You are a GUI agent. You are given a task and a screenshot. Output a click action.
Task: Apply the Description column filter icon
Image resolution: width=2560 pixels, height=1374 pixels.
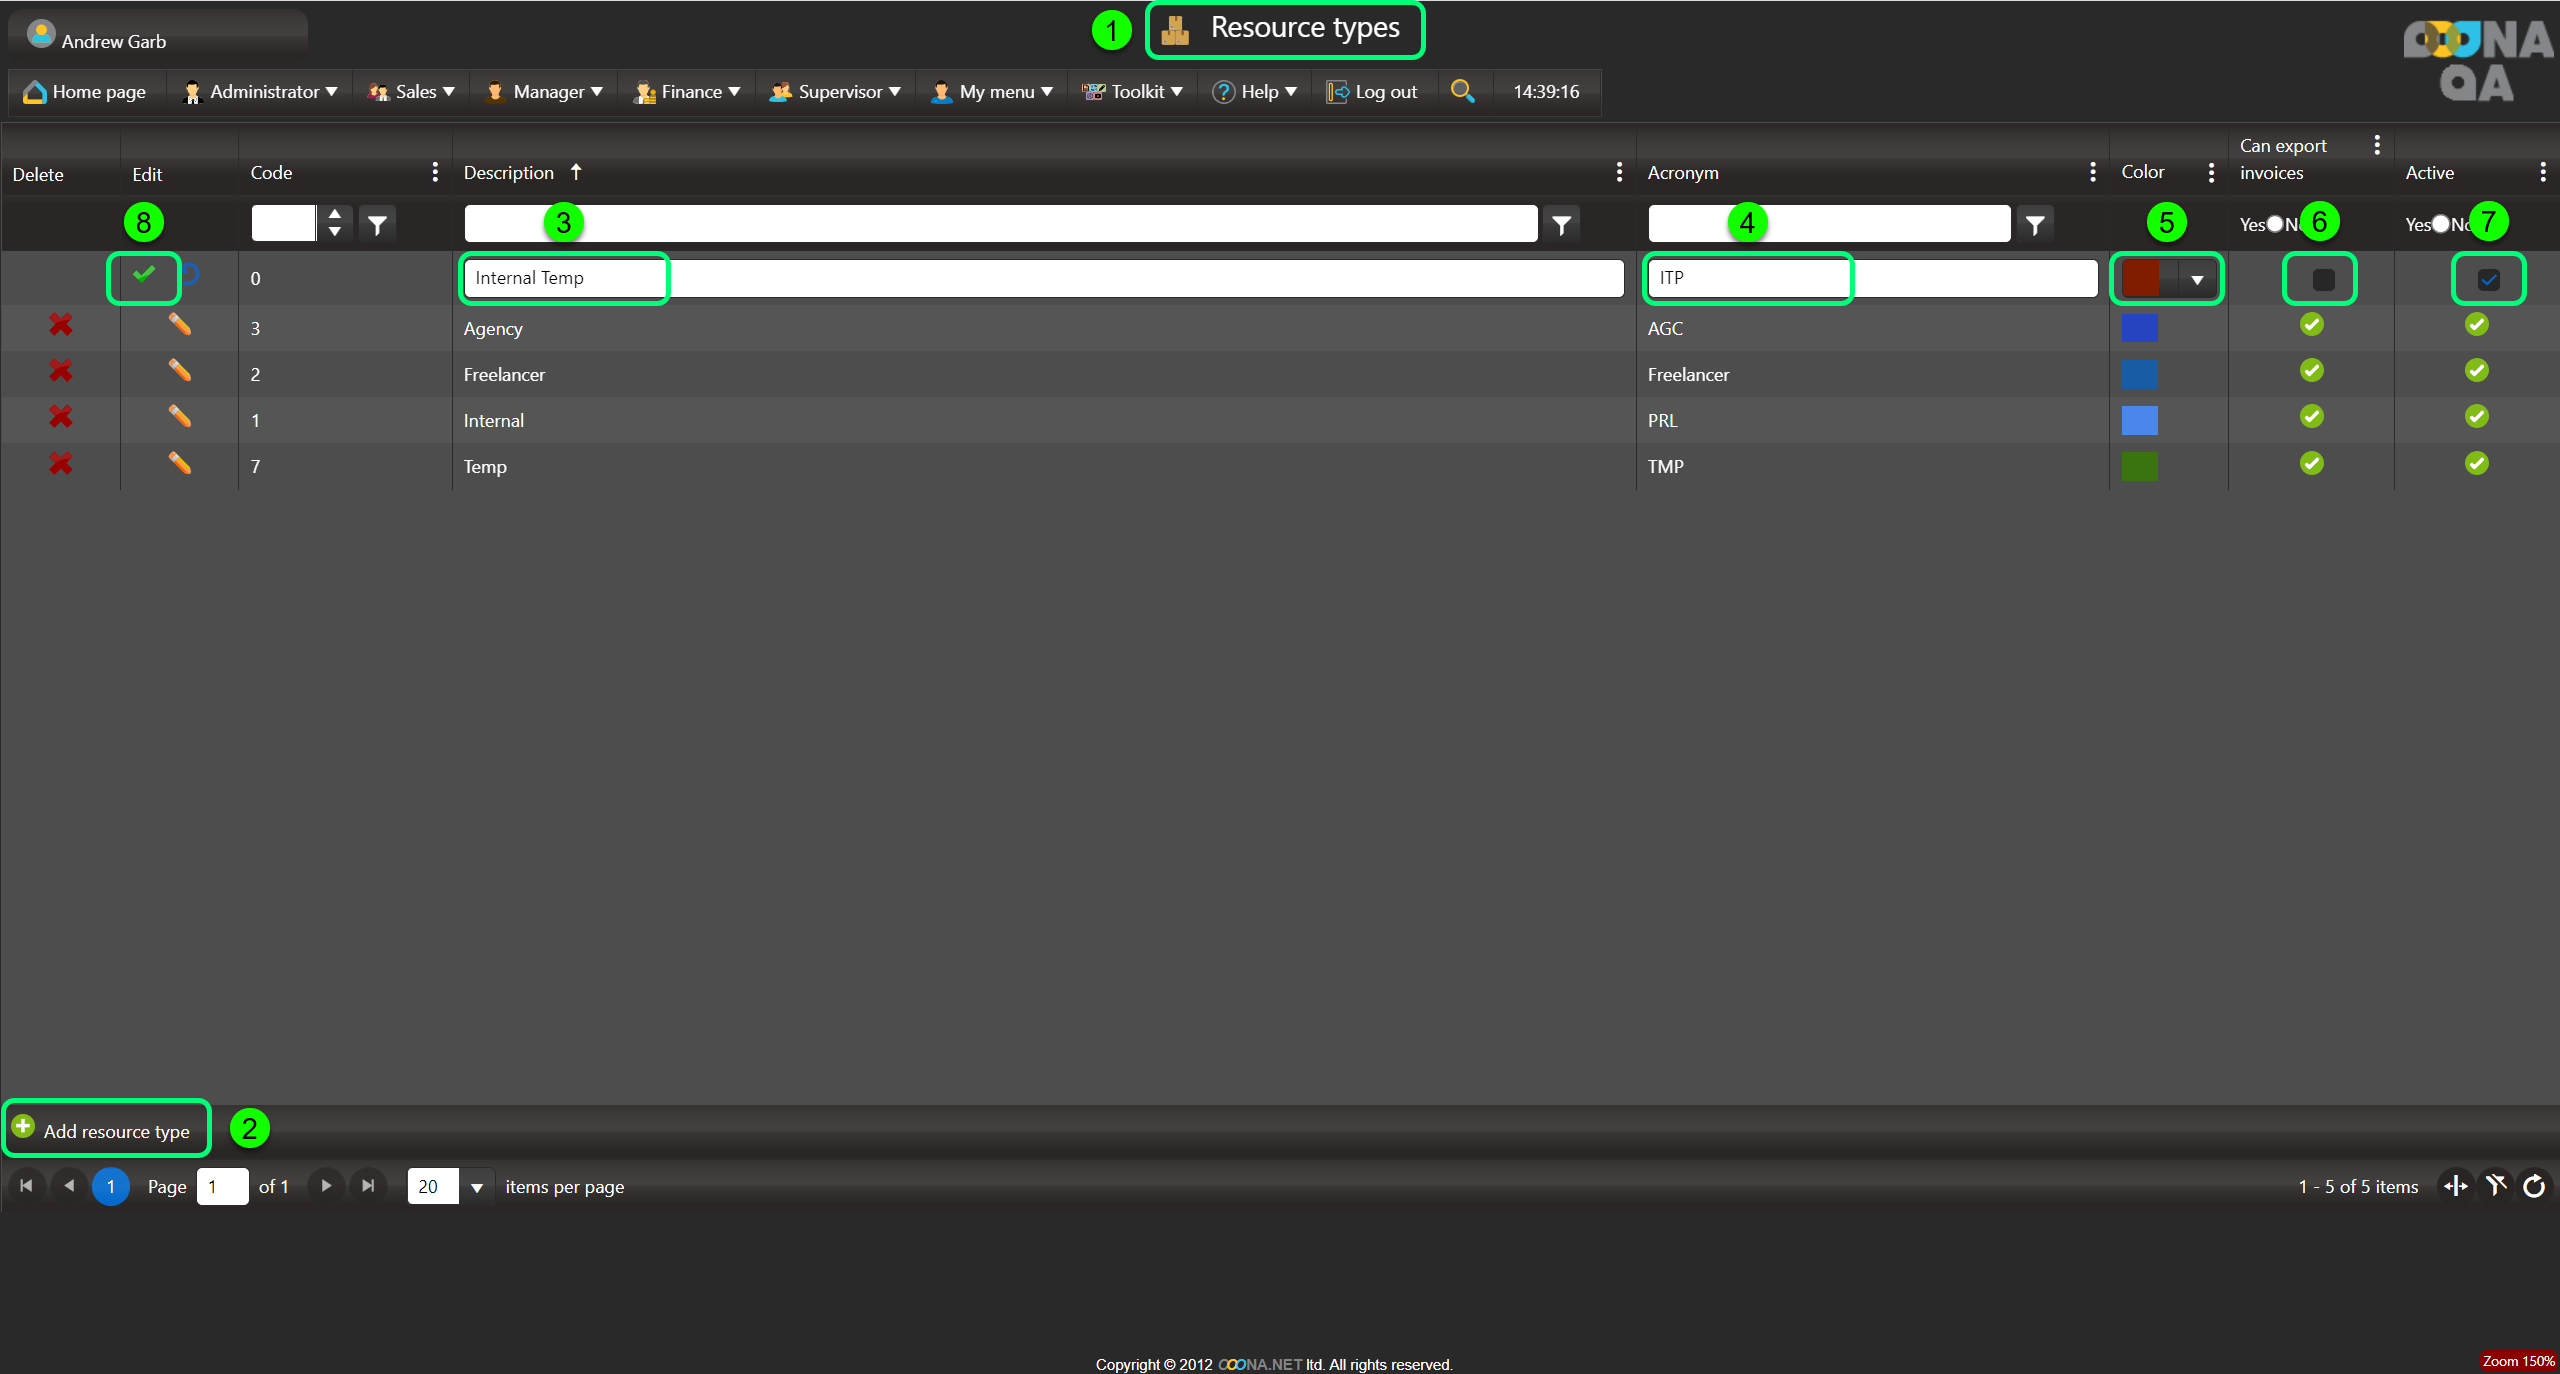point(1561,225)
